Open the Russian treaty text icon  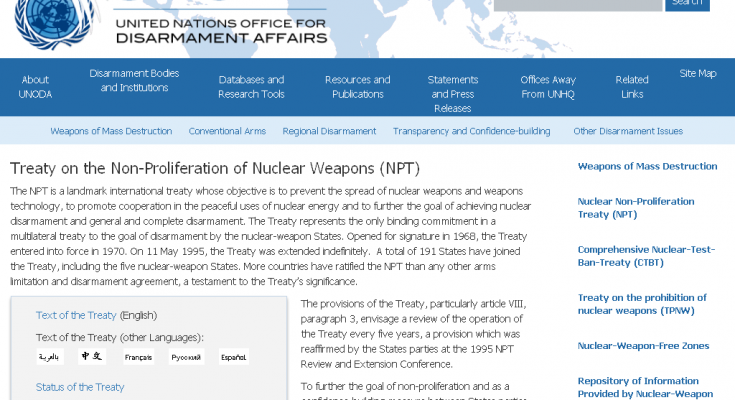point(186,357)
